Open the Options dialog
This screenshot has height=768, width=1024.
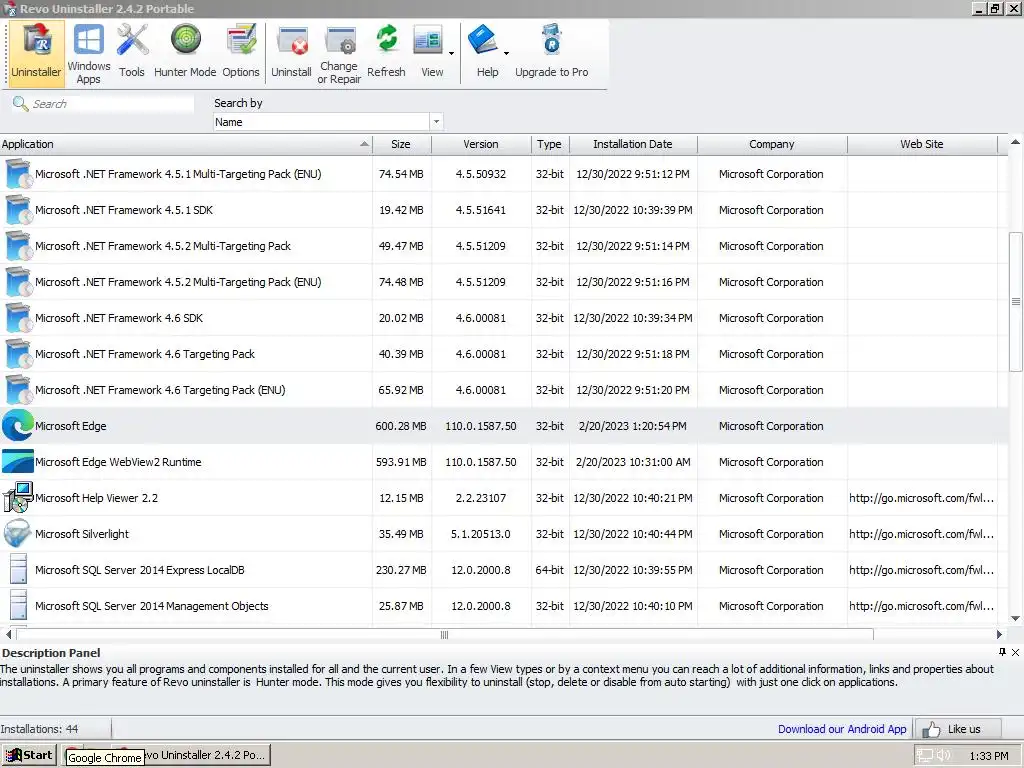241,52
